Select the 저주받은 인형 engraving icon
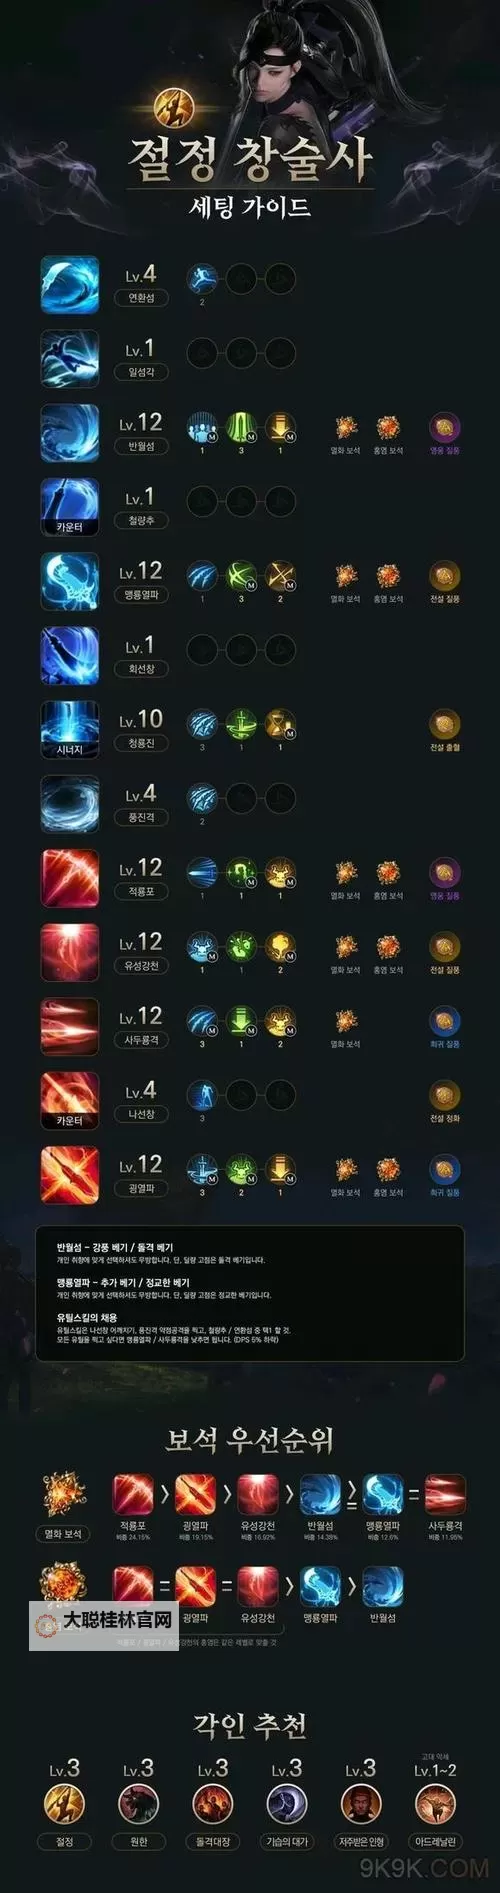The height and width of the screenshot is (1893, 500). (x=361, y=1805)
